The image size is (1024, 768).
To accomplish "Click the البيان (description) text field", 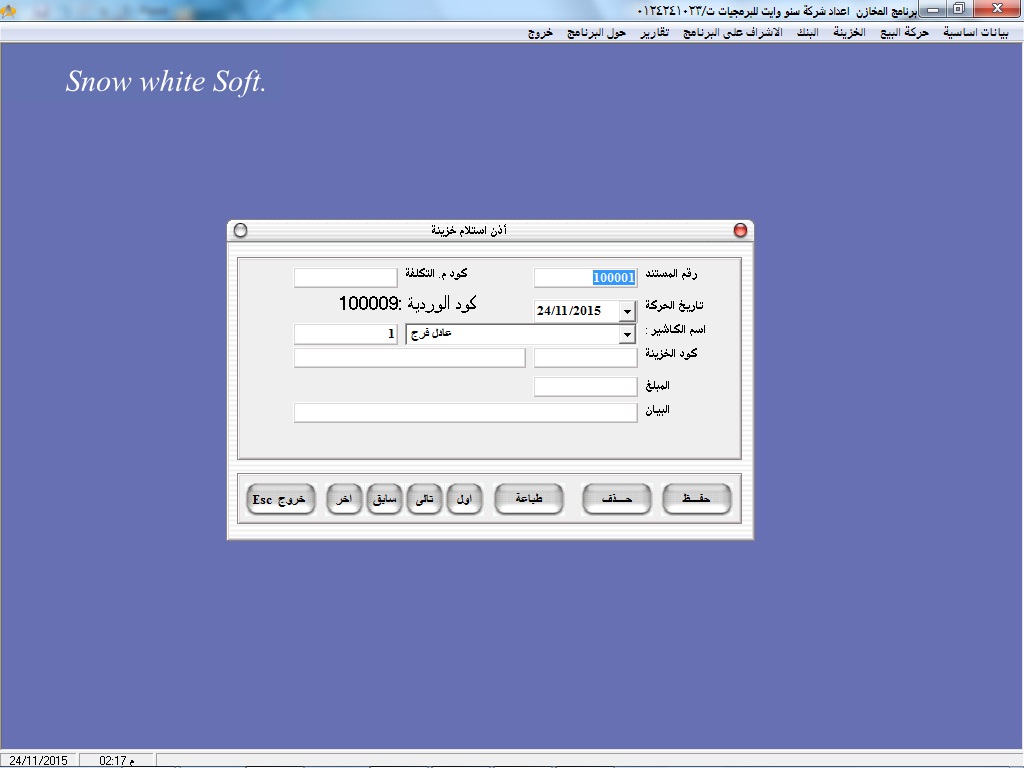I will 465,412.
